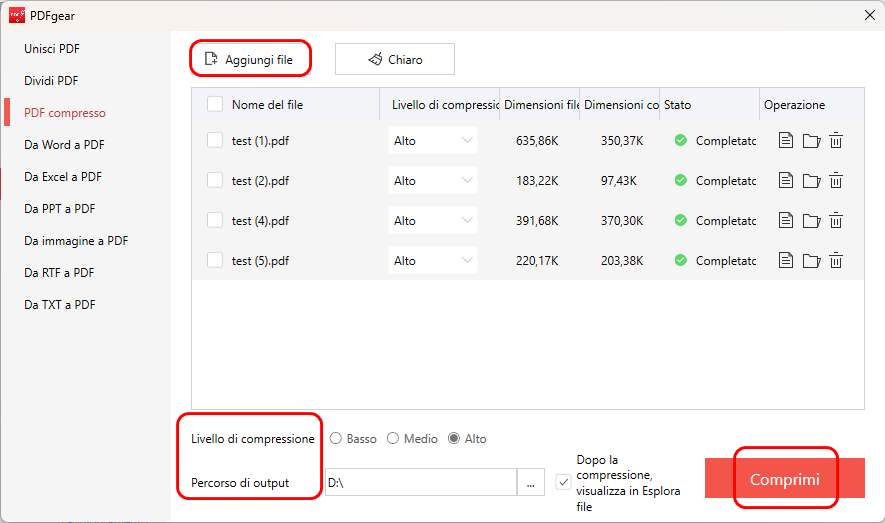Open output folder for test (2).pdf
Viewport: 885px width, 523px height.
click(x=811, y=181)
